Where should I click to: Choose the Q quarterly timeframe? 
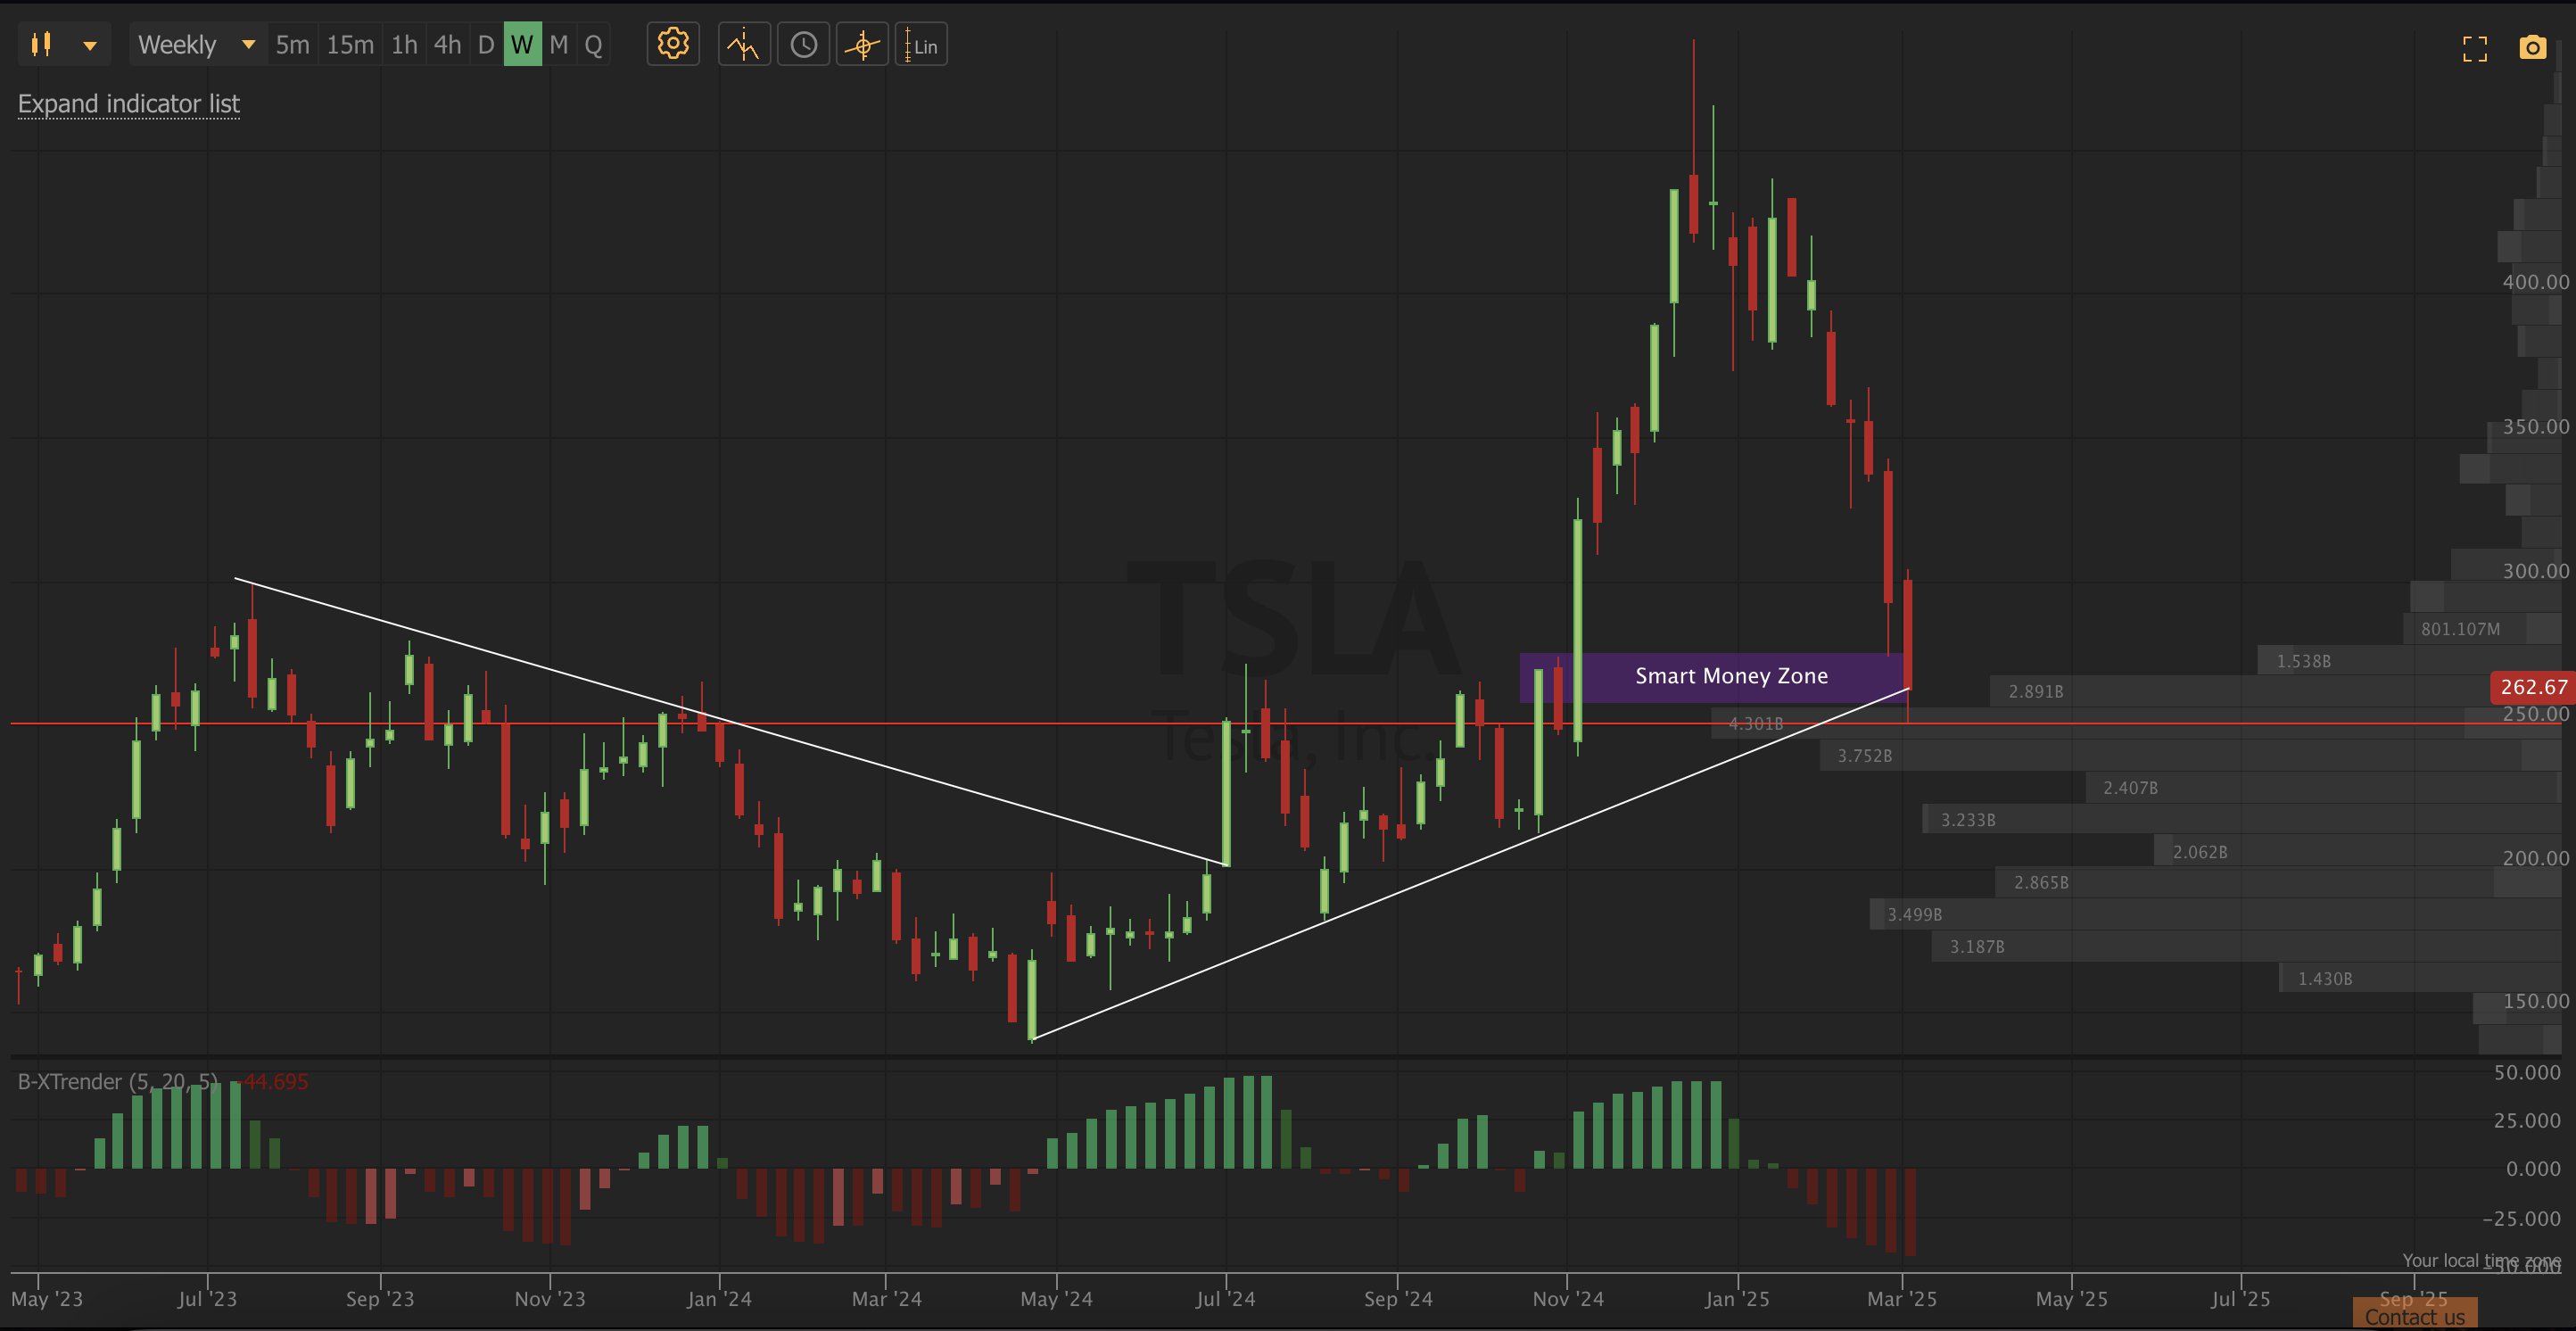coord(593,44)
